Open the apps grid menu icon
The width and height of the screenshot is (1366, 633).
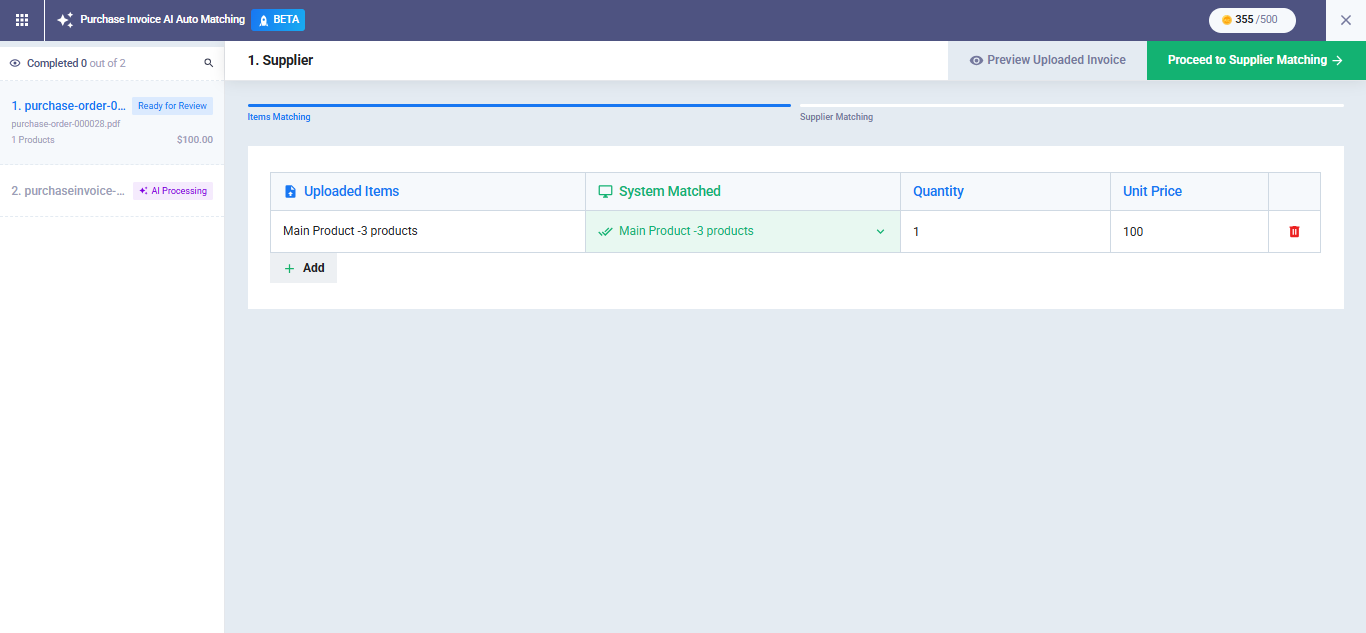tap(22, 20)
